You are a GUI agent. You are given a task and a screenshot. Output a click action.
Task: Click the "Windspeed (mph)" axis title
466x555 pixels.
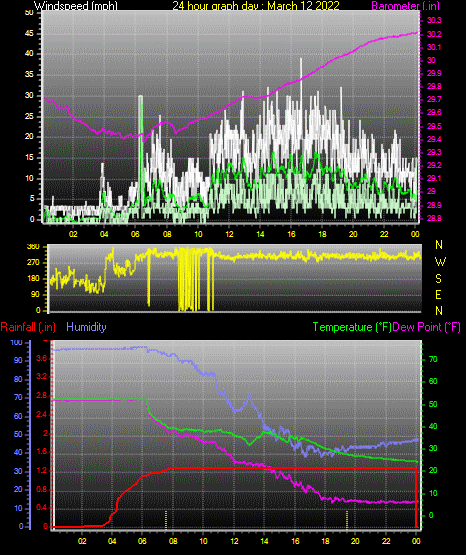coord(76,6)
